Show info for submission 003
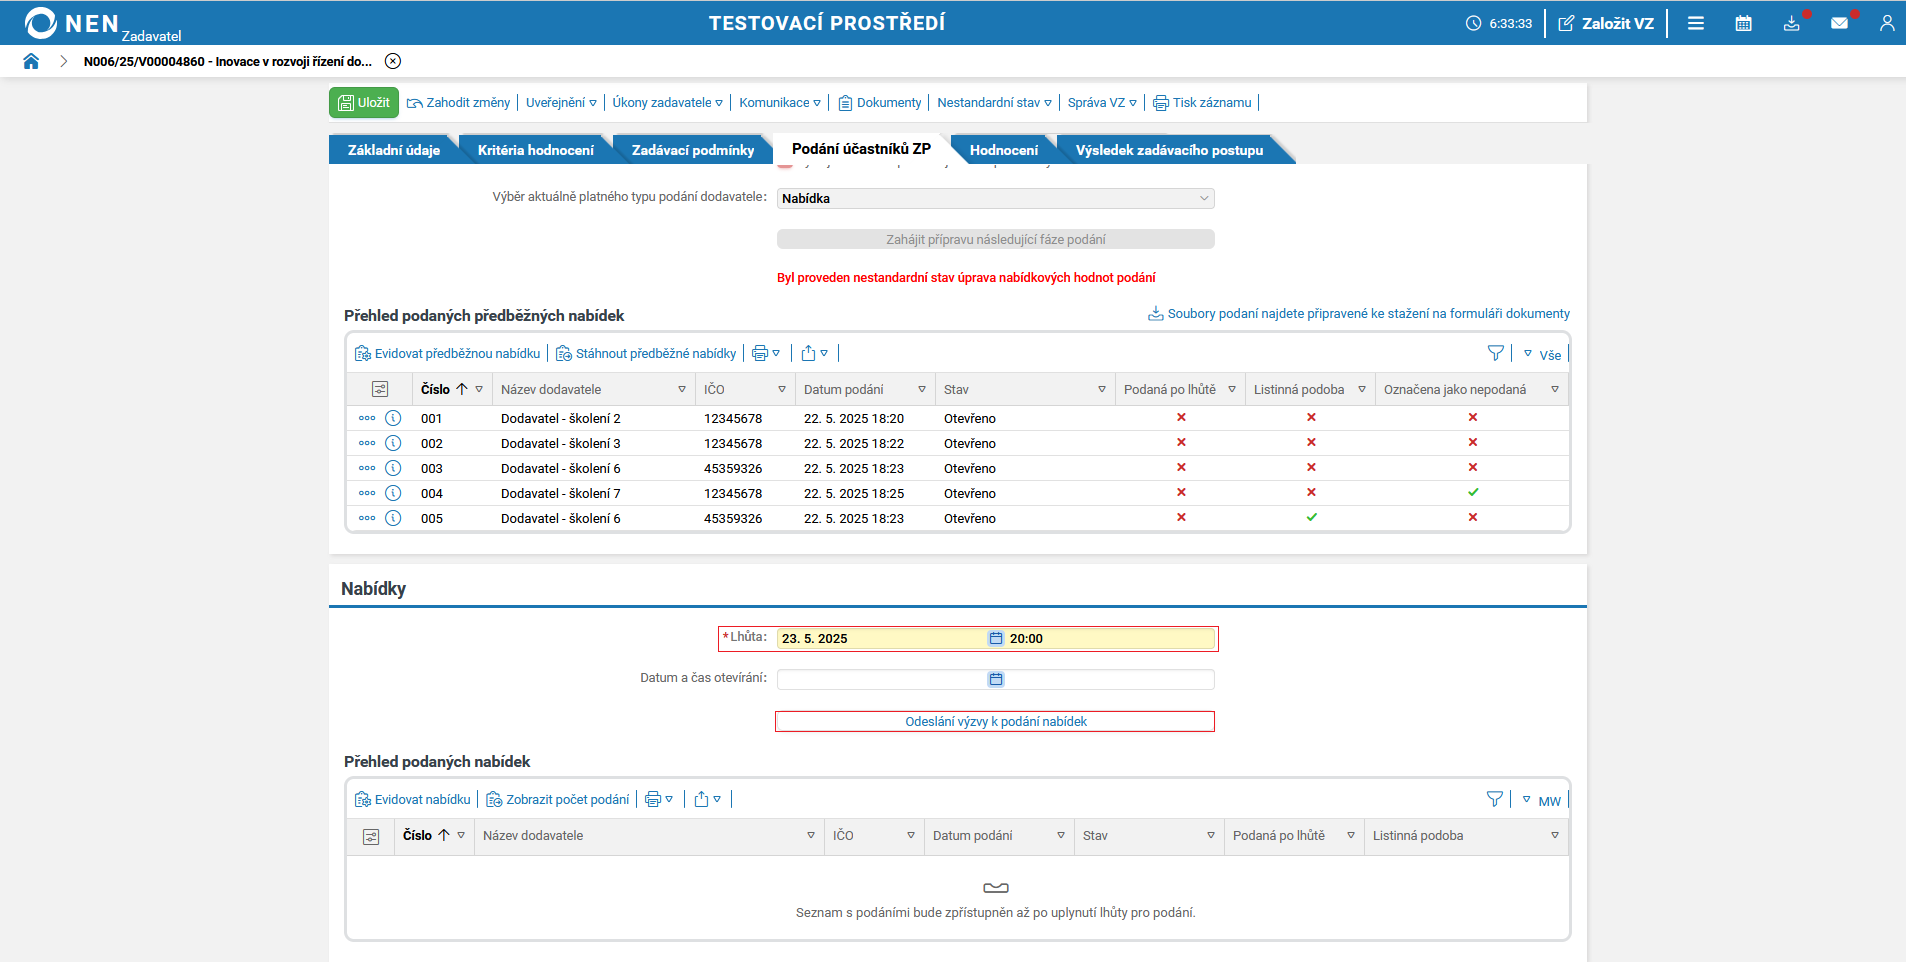1906x962 pixels. 393,468
